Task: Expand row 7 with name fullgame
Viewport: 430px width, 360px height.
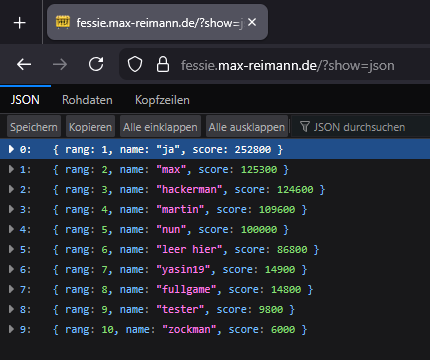Action: tap(11, 289)
